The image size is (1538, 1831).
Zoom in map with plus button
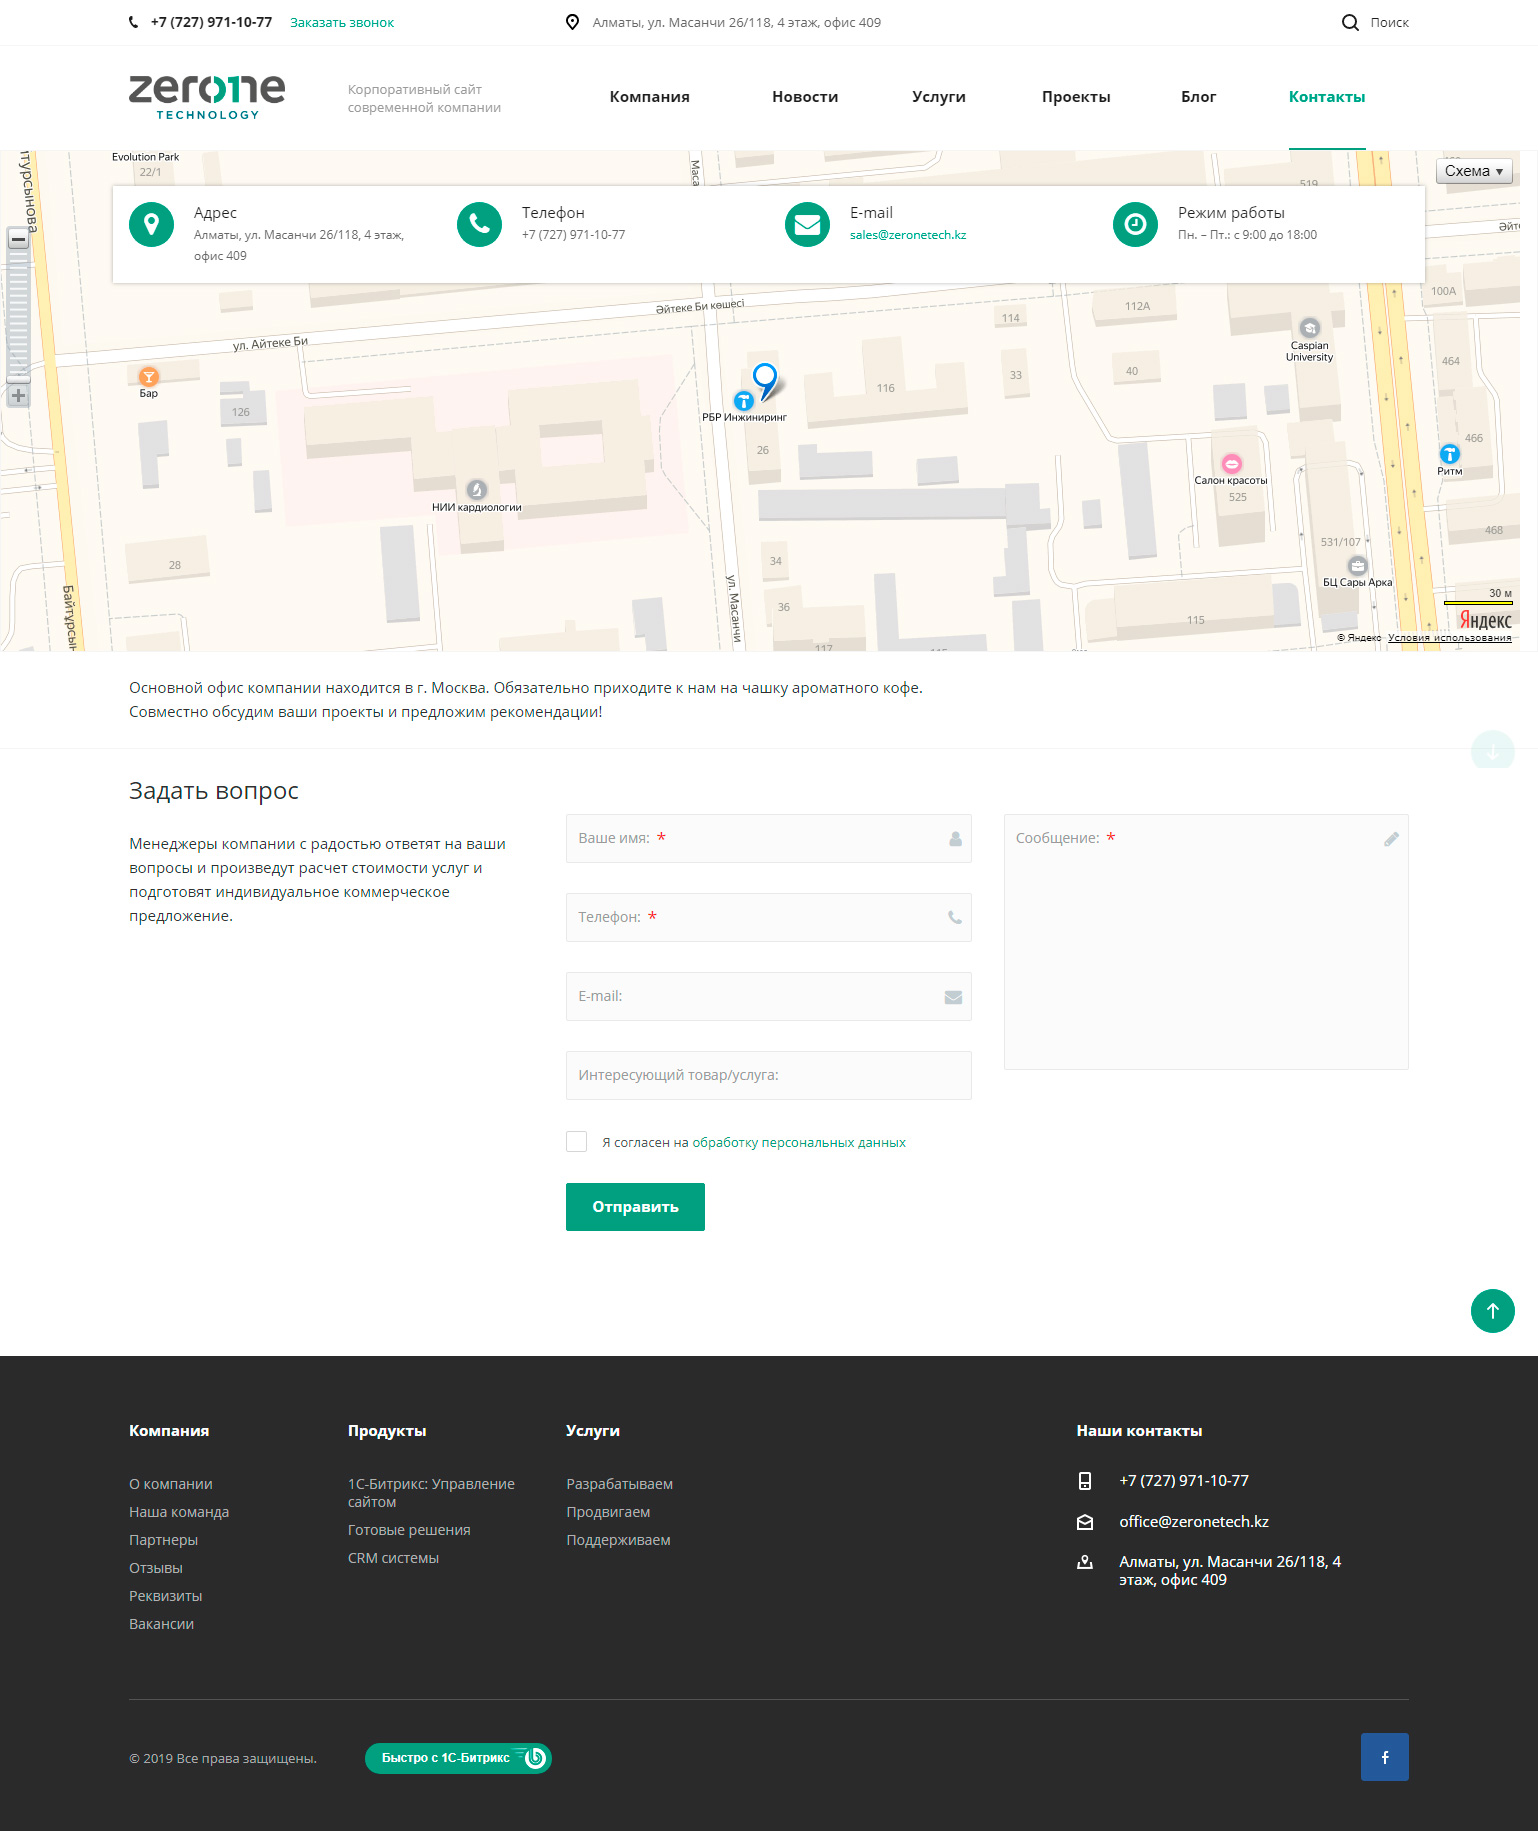(18, 396)
